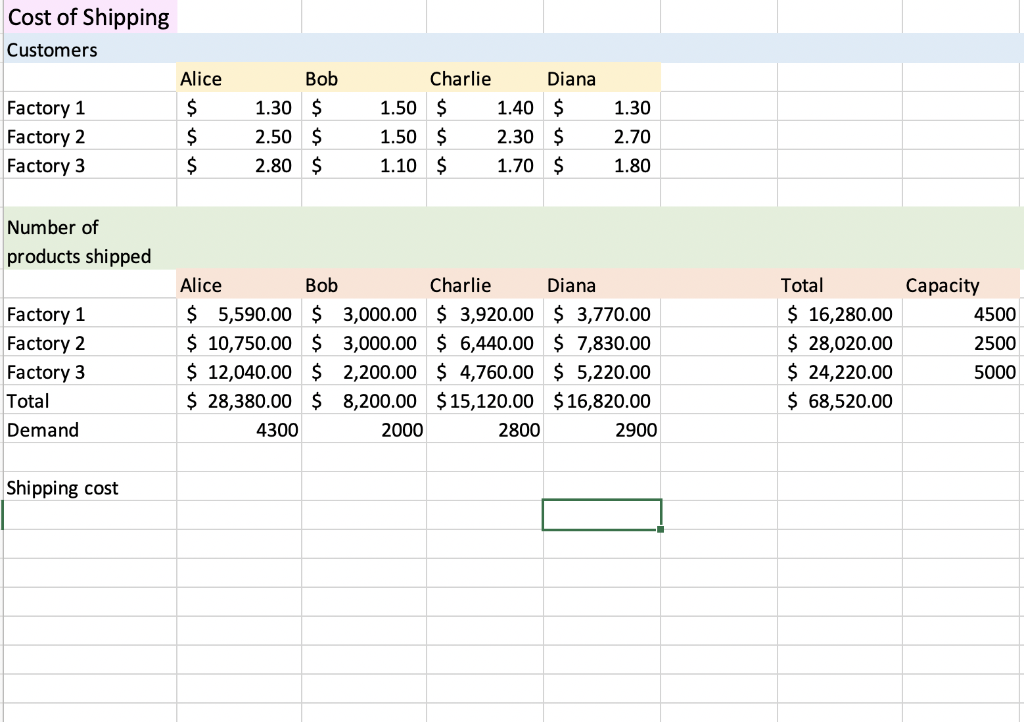
Task: Select Factory 2 Diana cost 2.70
Action: (x=602, y=135)
